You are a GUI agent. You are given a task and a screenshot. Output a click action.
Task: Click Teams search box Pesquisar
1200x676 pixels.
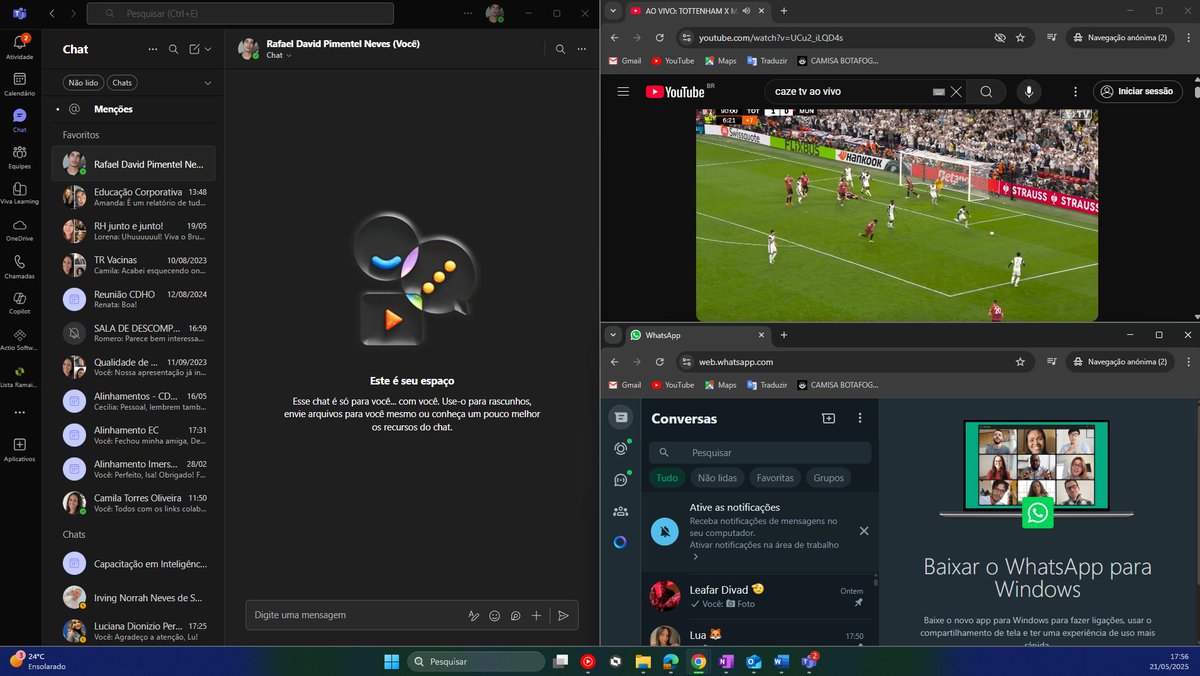pos(240,14)
